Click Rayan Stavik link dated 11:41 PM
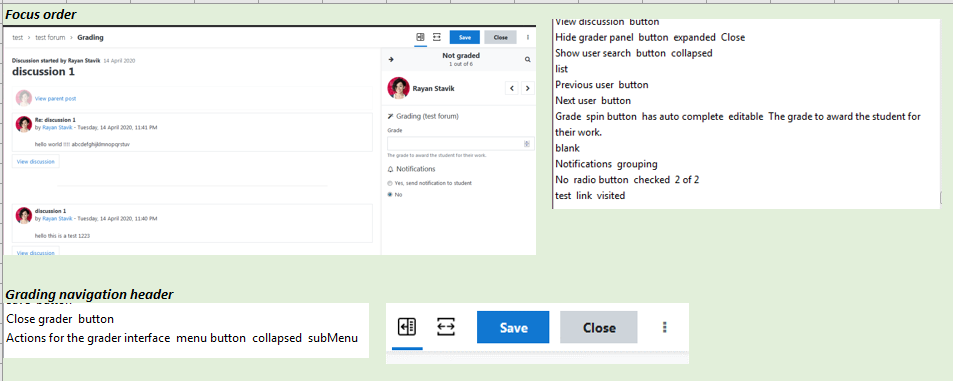 click(57, 128)
